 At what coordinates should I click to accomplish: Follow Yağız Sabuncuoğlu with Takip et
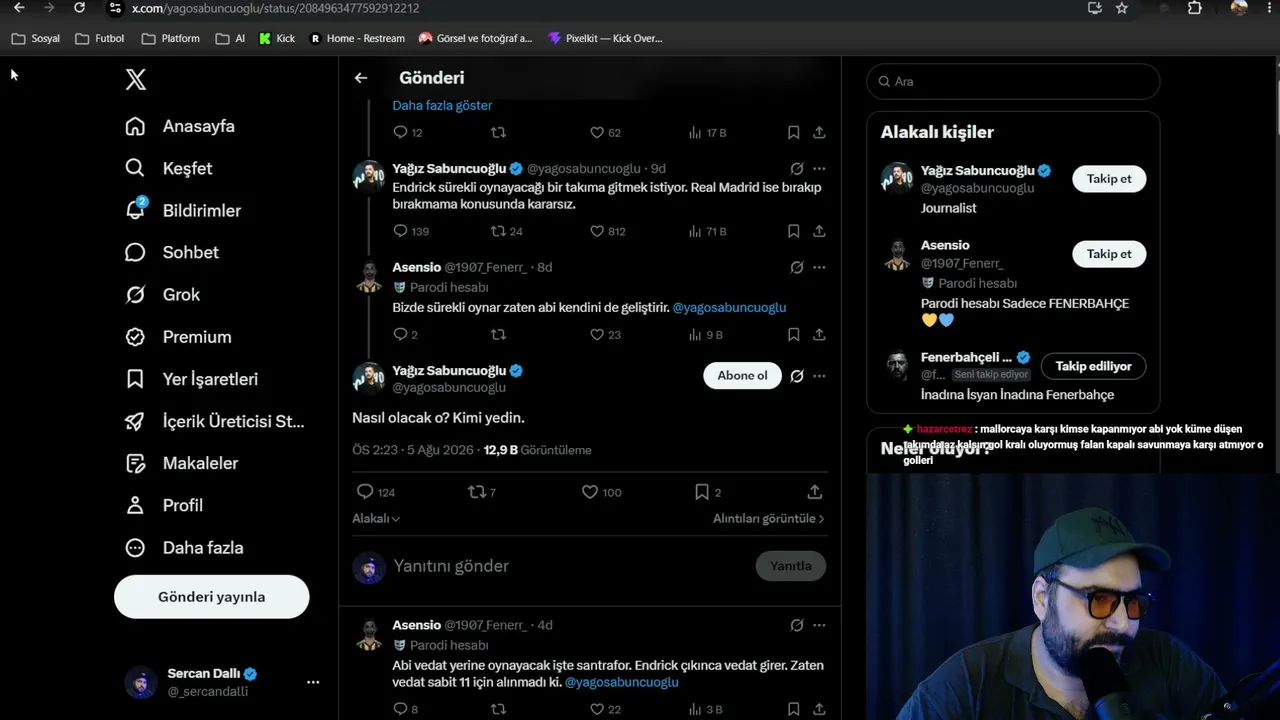click(x=1109, y=179)
